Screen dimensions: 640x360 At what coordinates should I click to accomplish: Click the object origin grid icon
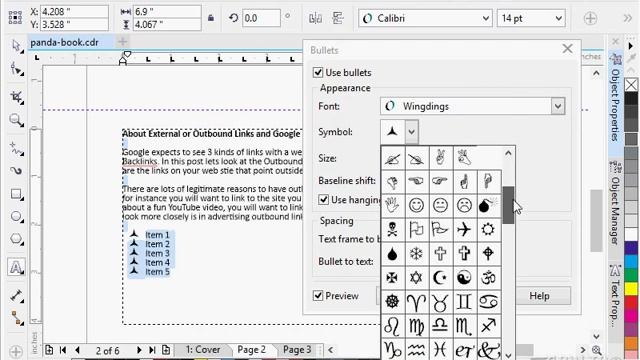click(x=15, y=18)
